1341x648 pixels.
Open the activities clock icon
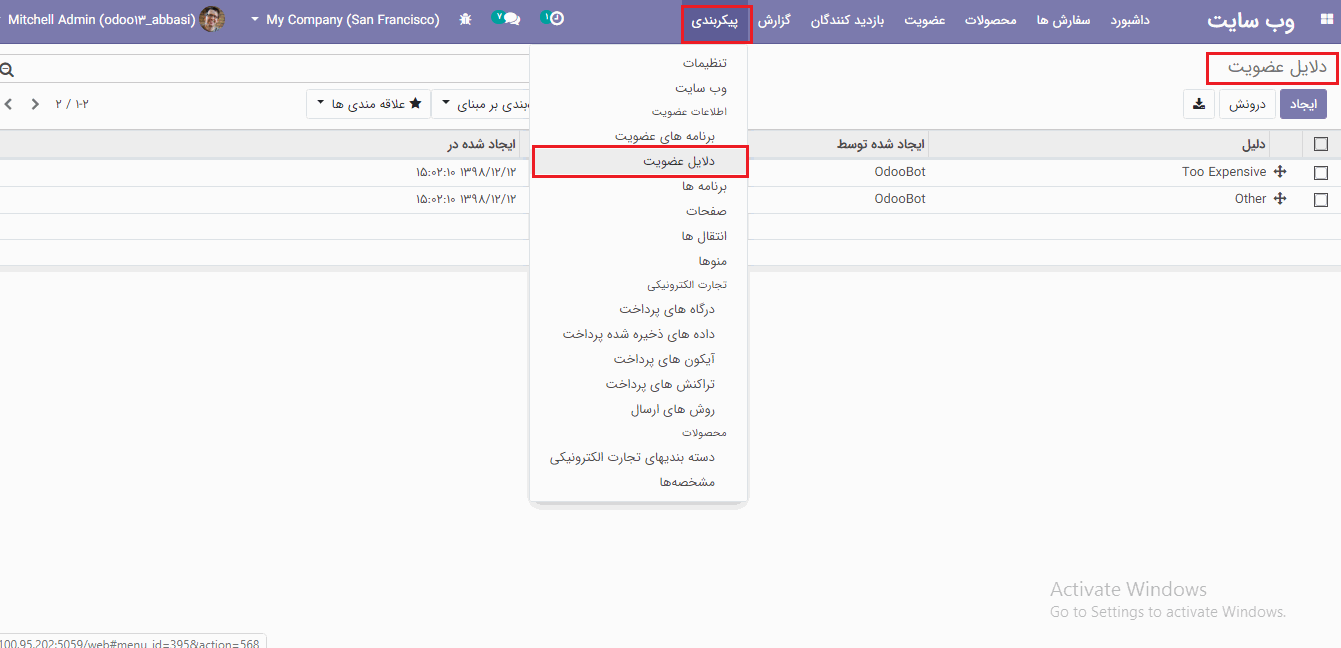point(557,19)
